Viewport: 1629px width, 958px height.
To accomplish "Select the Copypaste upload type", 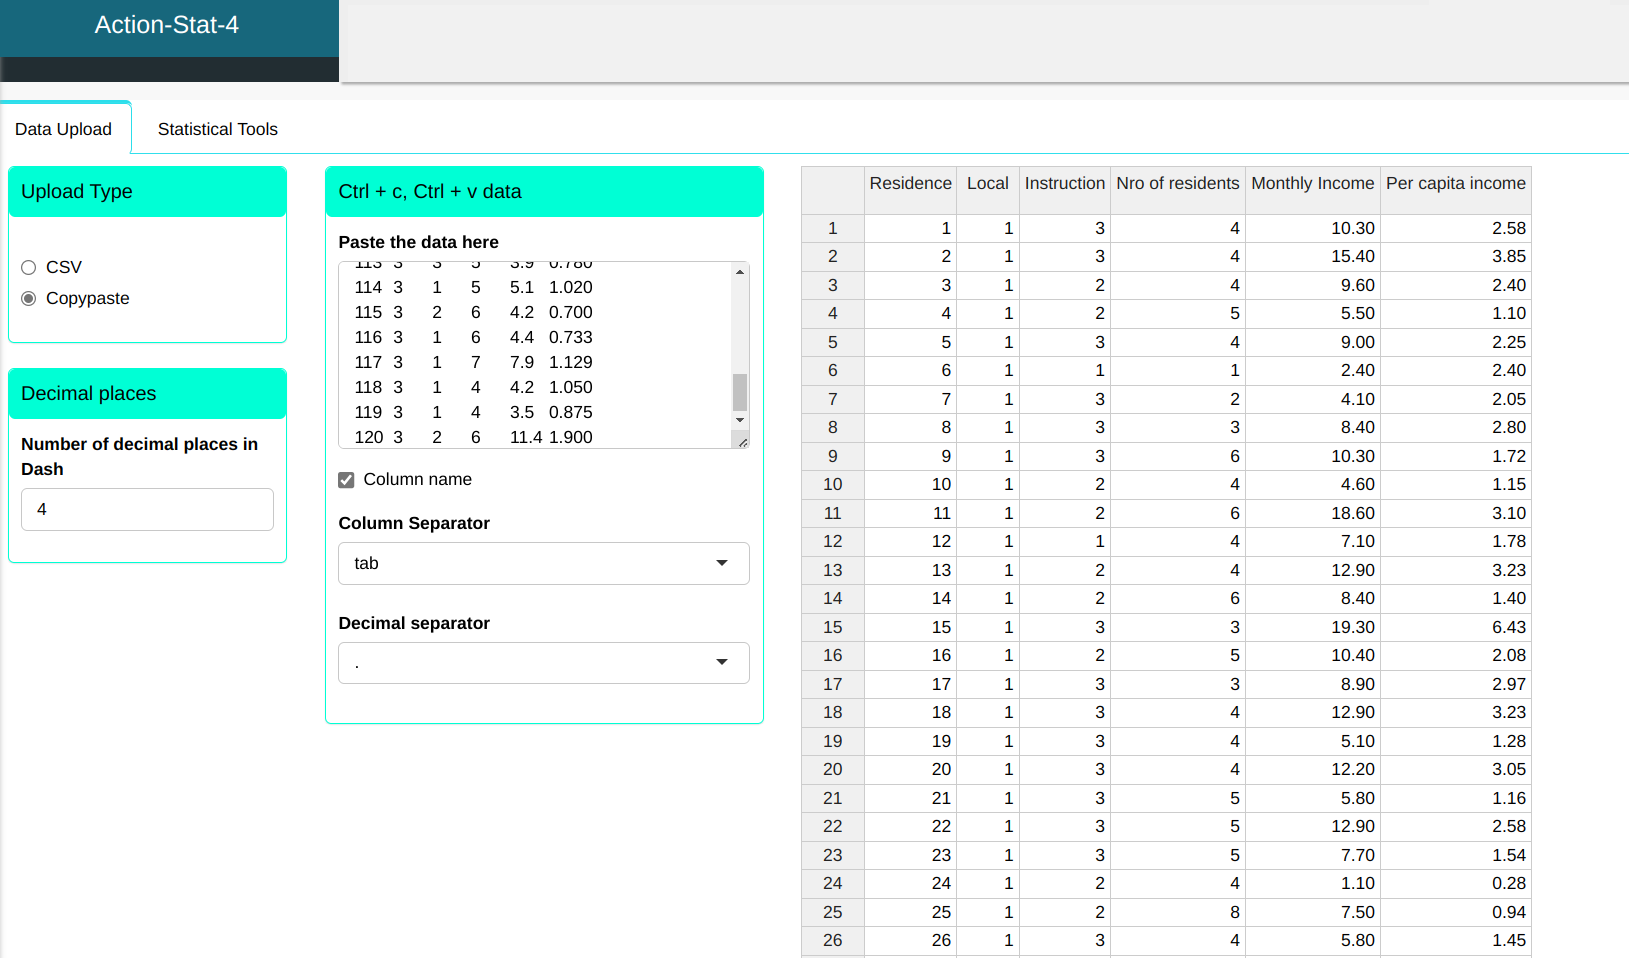I will [29, 298].
